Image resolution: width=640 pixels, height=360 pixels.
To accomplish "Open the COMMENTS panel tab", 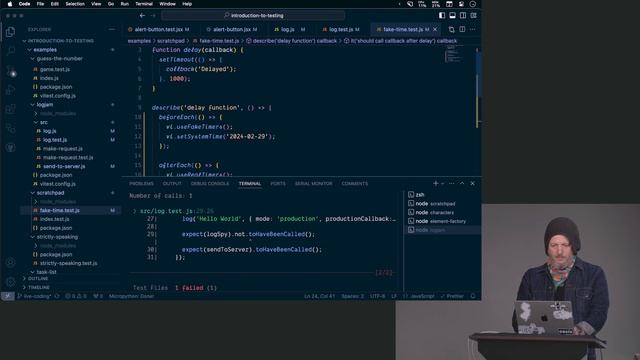I will tap(355, 184).
